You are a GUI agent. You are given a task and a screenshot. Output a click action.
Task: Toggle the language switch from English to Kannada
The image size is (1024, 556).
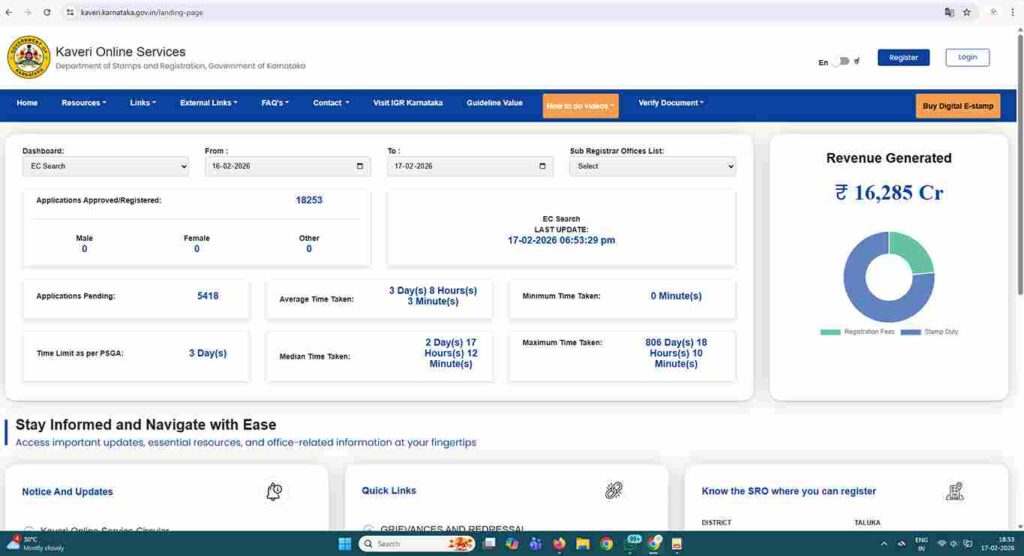coord(842,61)
